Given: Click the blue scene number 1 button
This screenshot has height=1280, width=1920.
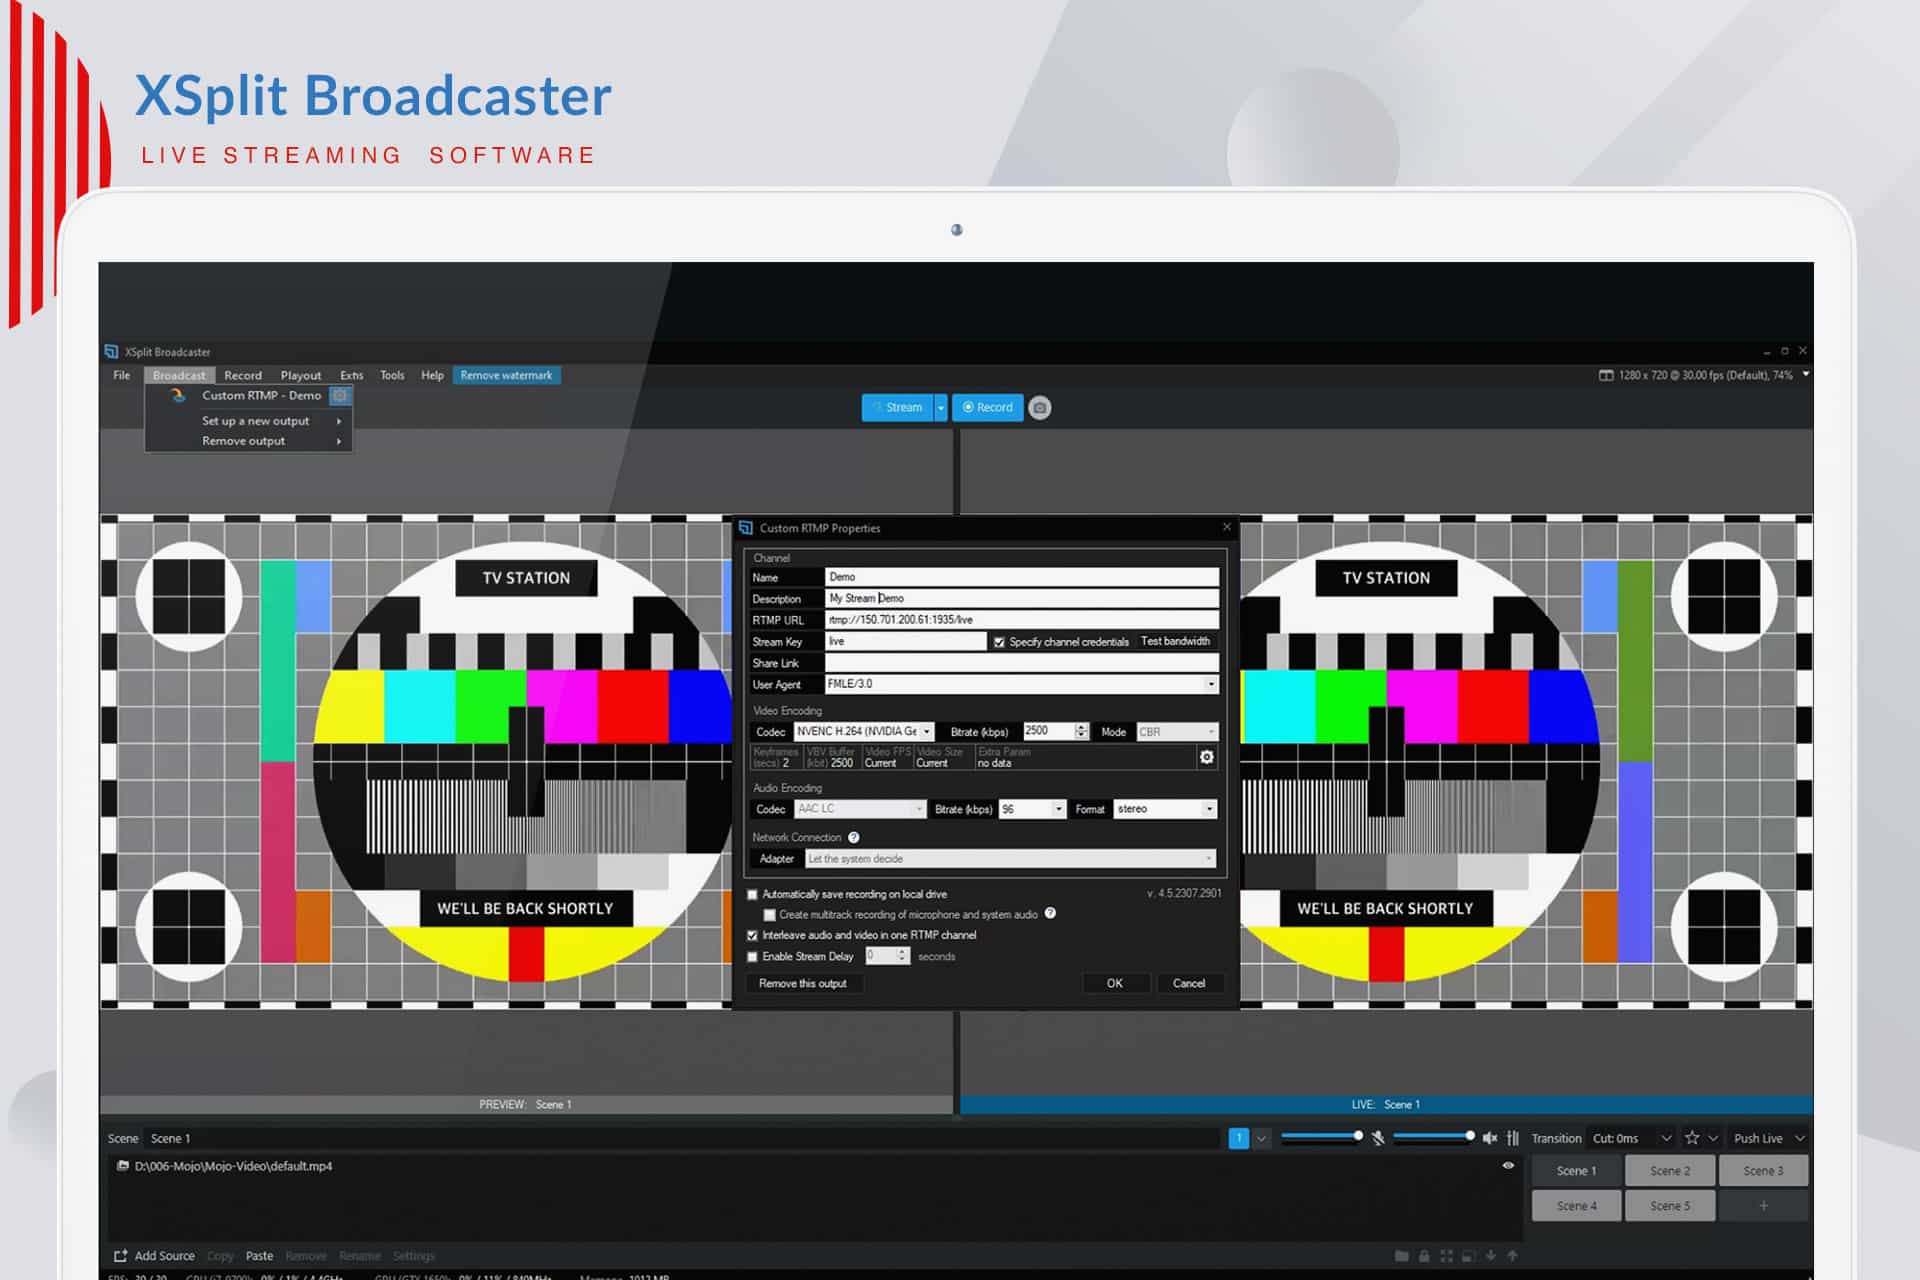Looking at the screenshot, I should click(x=1238, y=1138).
